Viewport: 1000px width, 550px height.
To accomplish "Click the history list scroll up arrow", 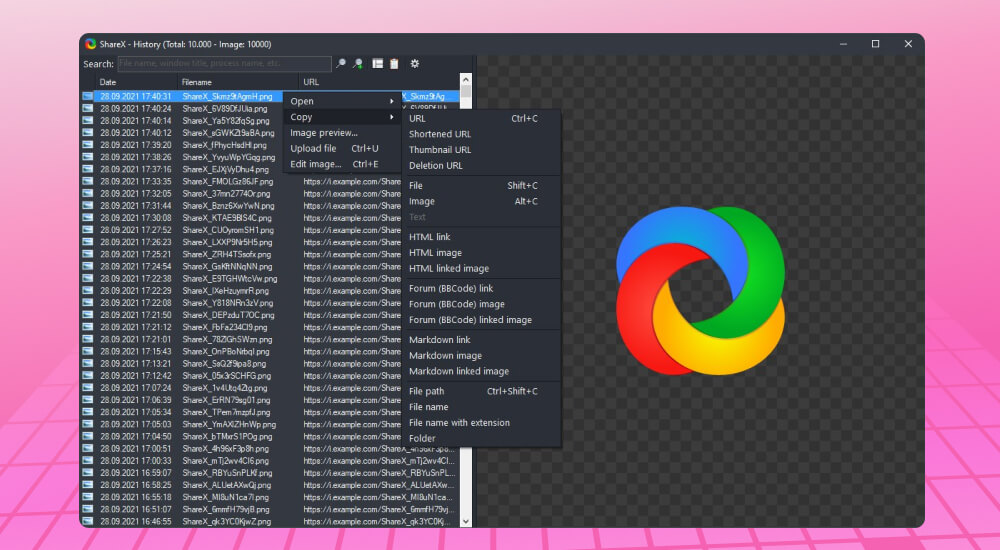I will 466,80.
